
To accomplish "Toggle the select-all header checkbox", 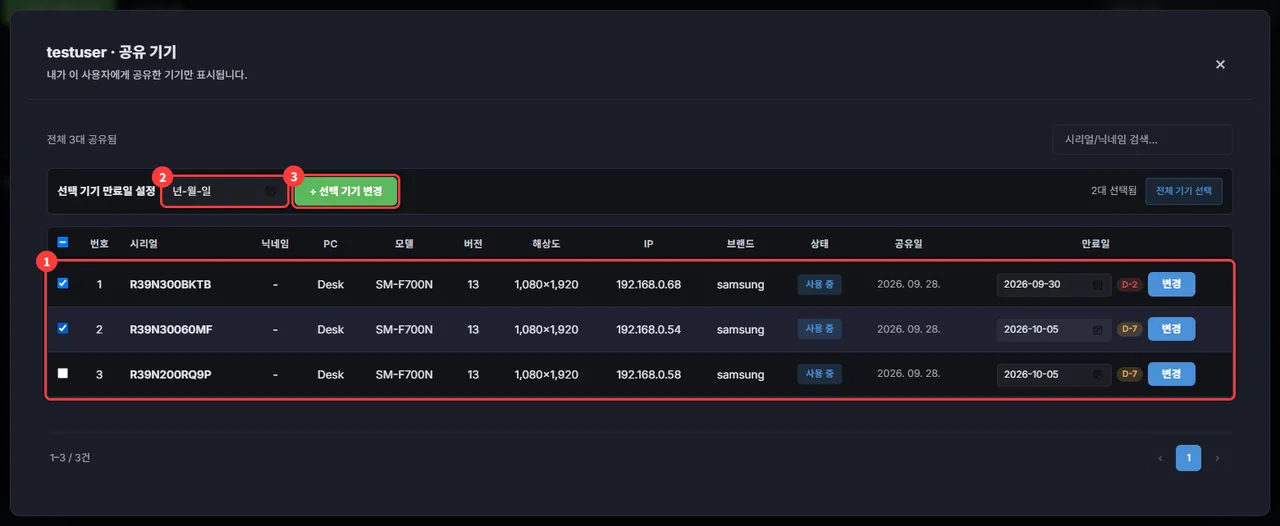I will 63,242.
